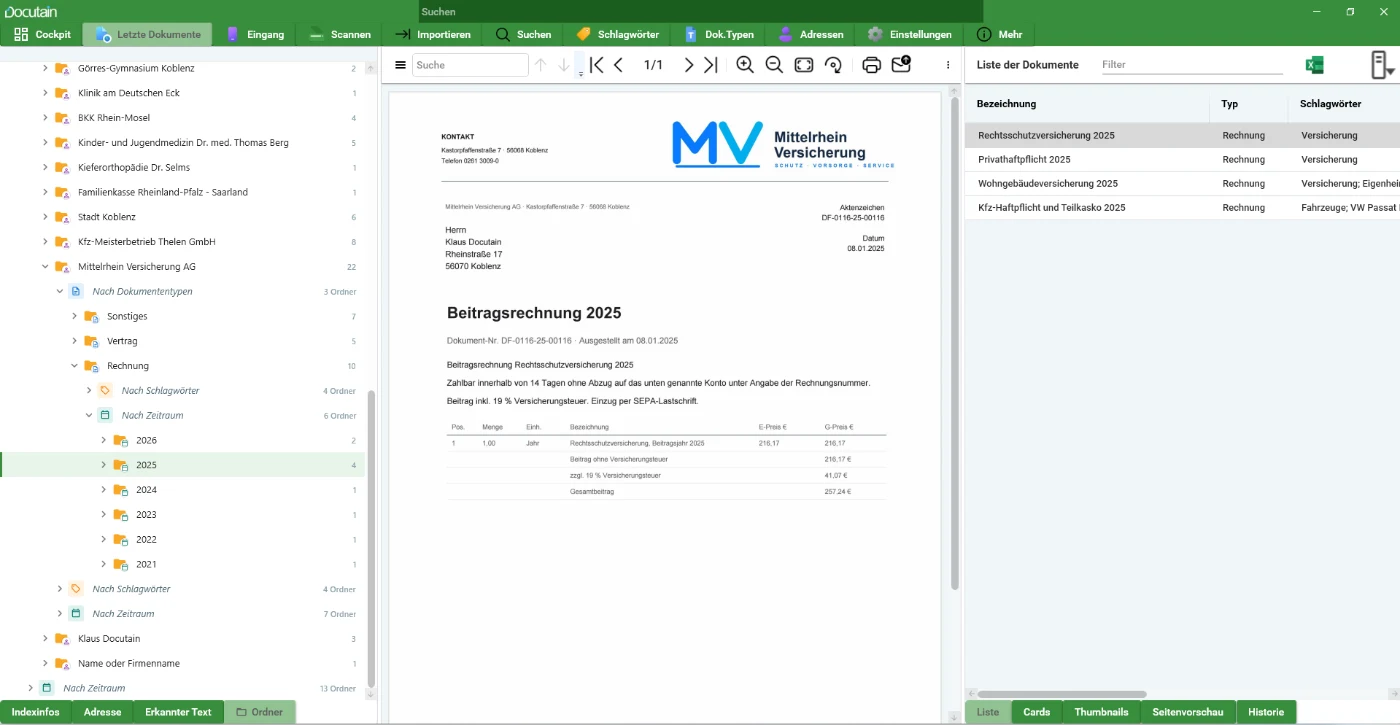The width and height of the screenshot is (1400, 725).
Task: Show the Erkannter Text tab
Action: point(178,712)
